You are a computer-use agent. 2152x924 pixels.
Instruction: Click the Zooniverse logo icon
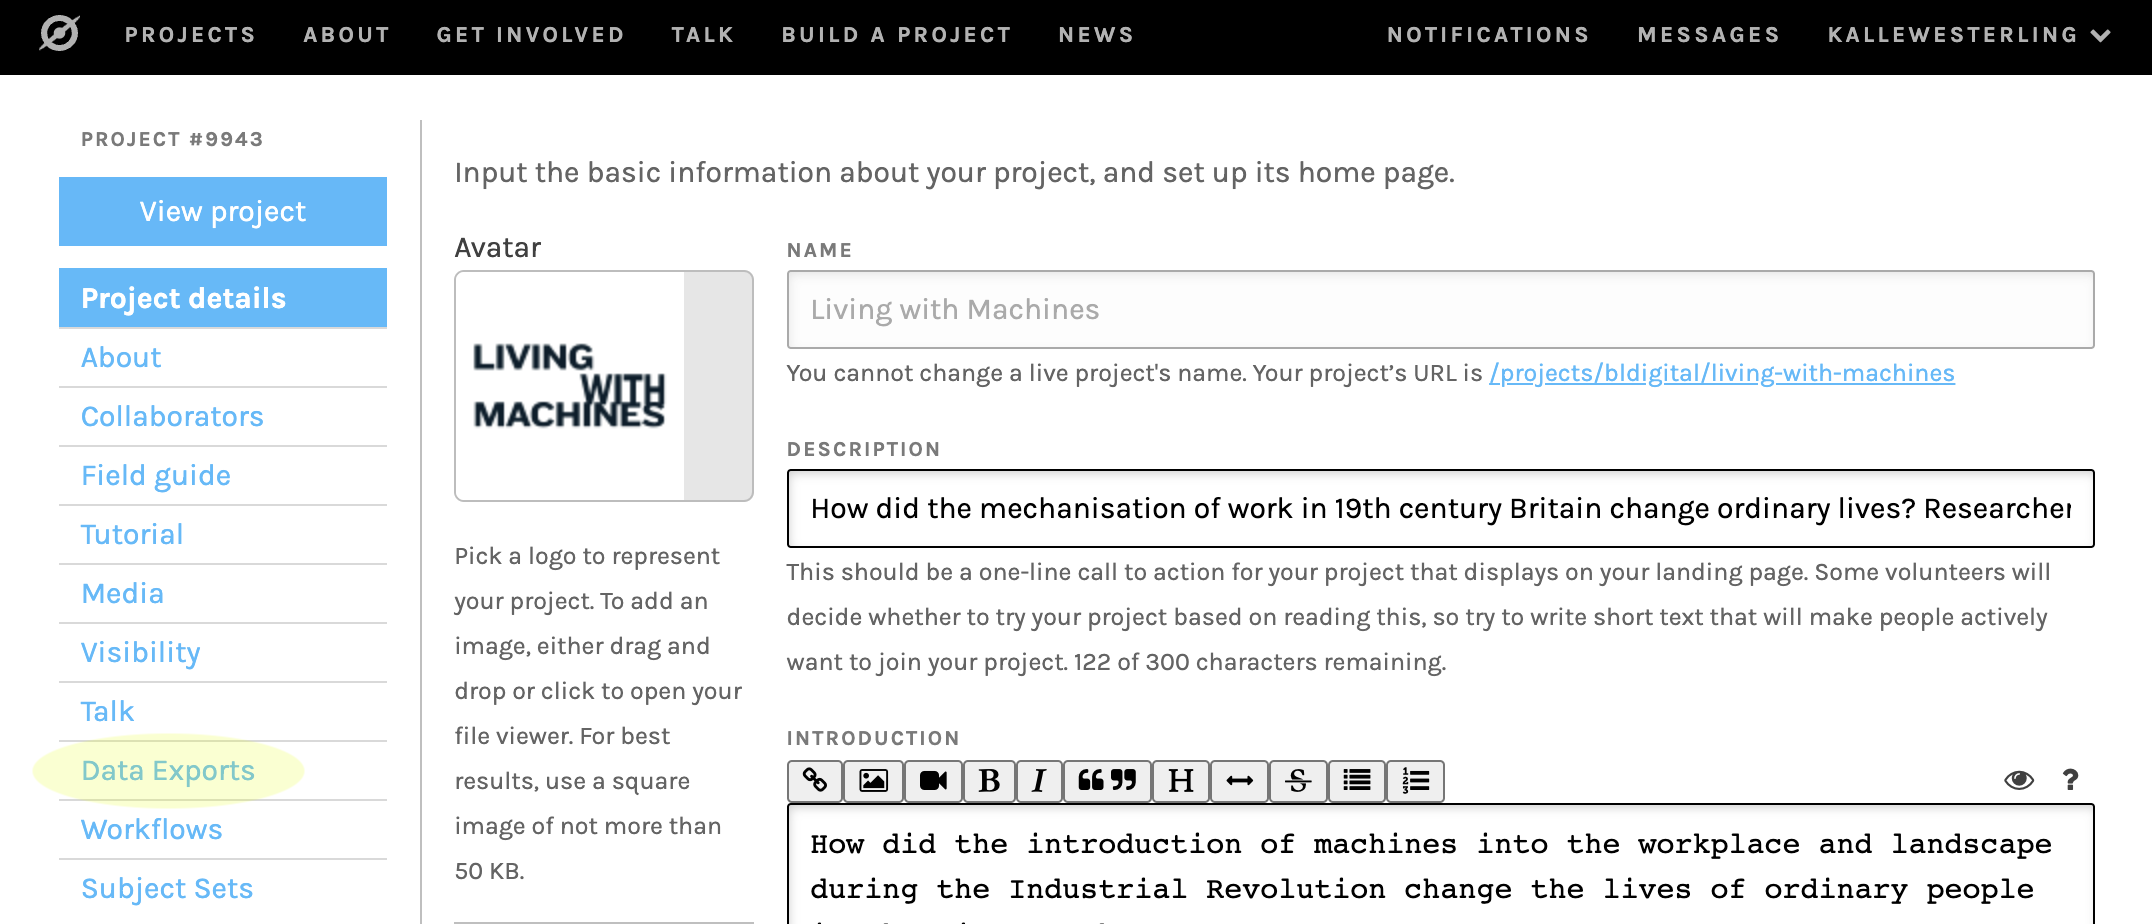click(59, 34)
